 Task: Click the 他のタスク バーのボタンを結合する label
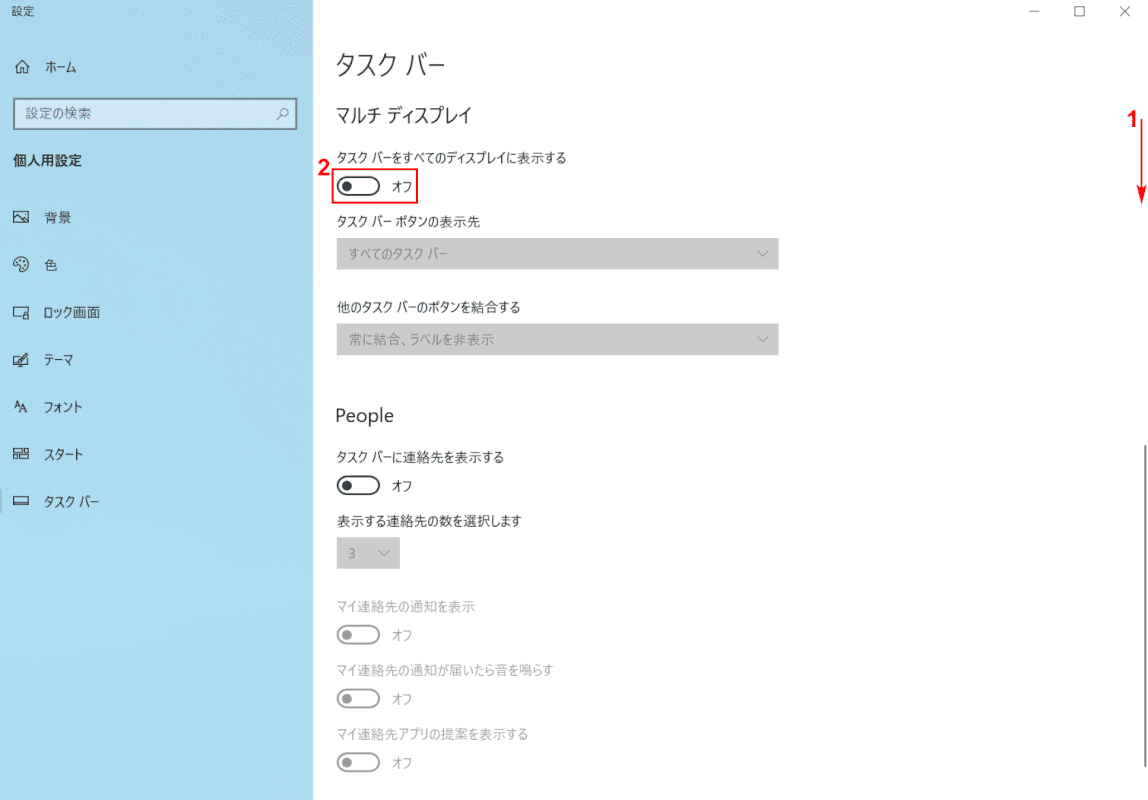click(x=428, y=307)
